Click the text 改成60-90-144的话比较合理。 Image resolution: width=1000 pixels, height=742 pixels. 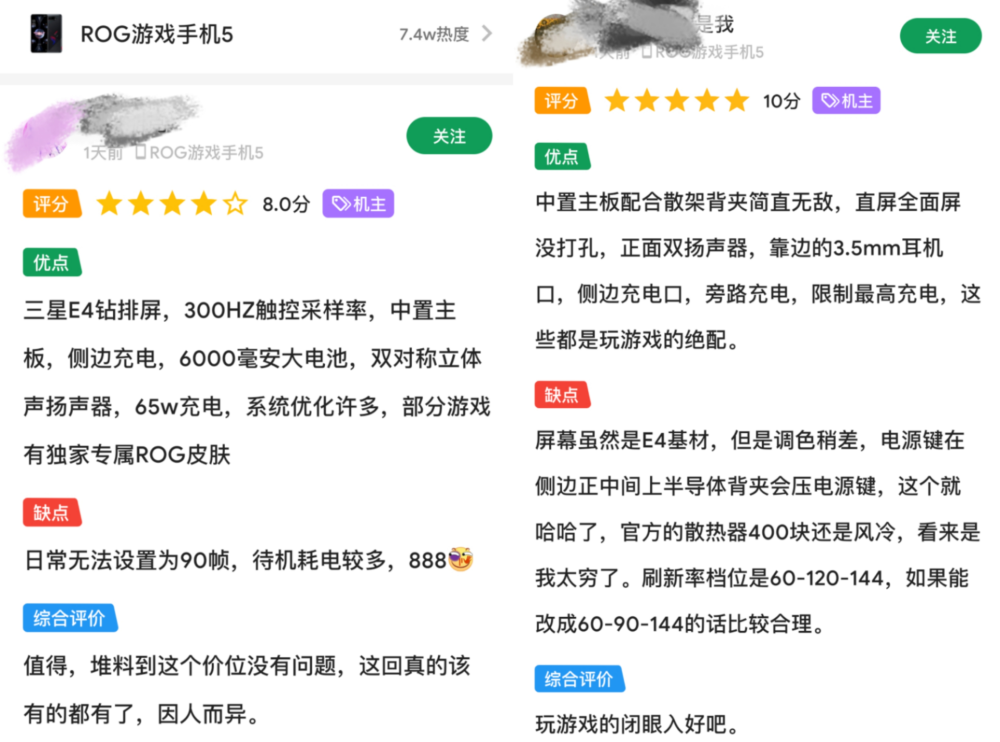click(x=680, y=623)
